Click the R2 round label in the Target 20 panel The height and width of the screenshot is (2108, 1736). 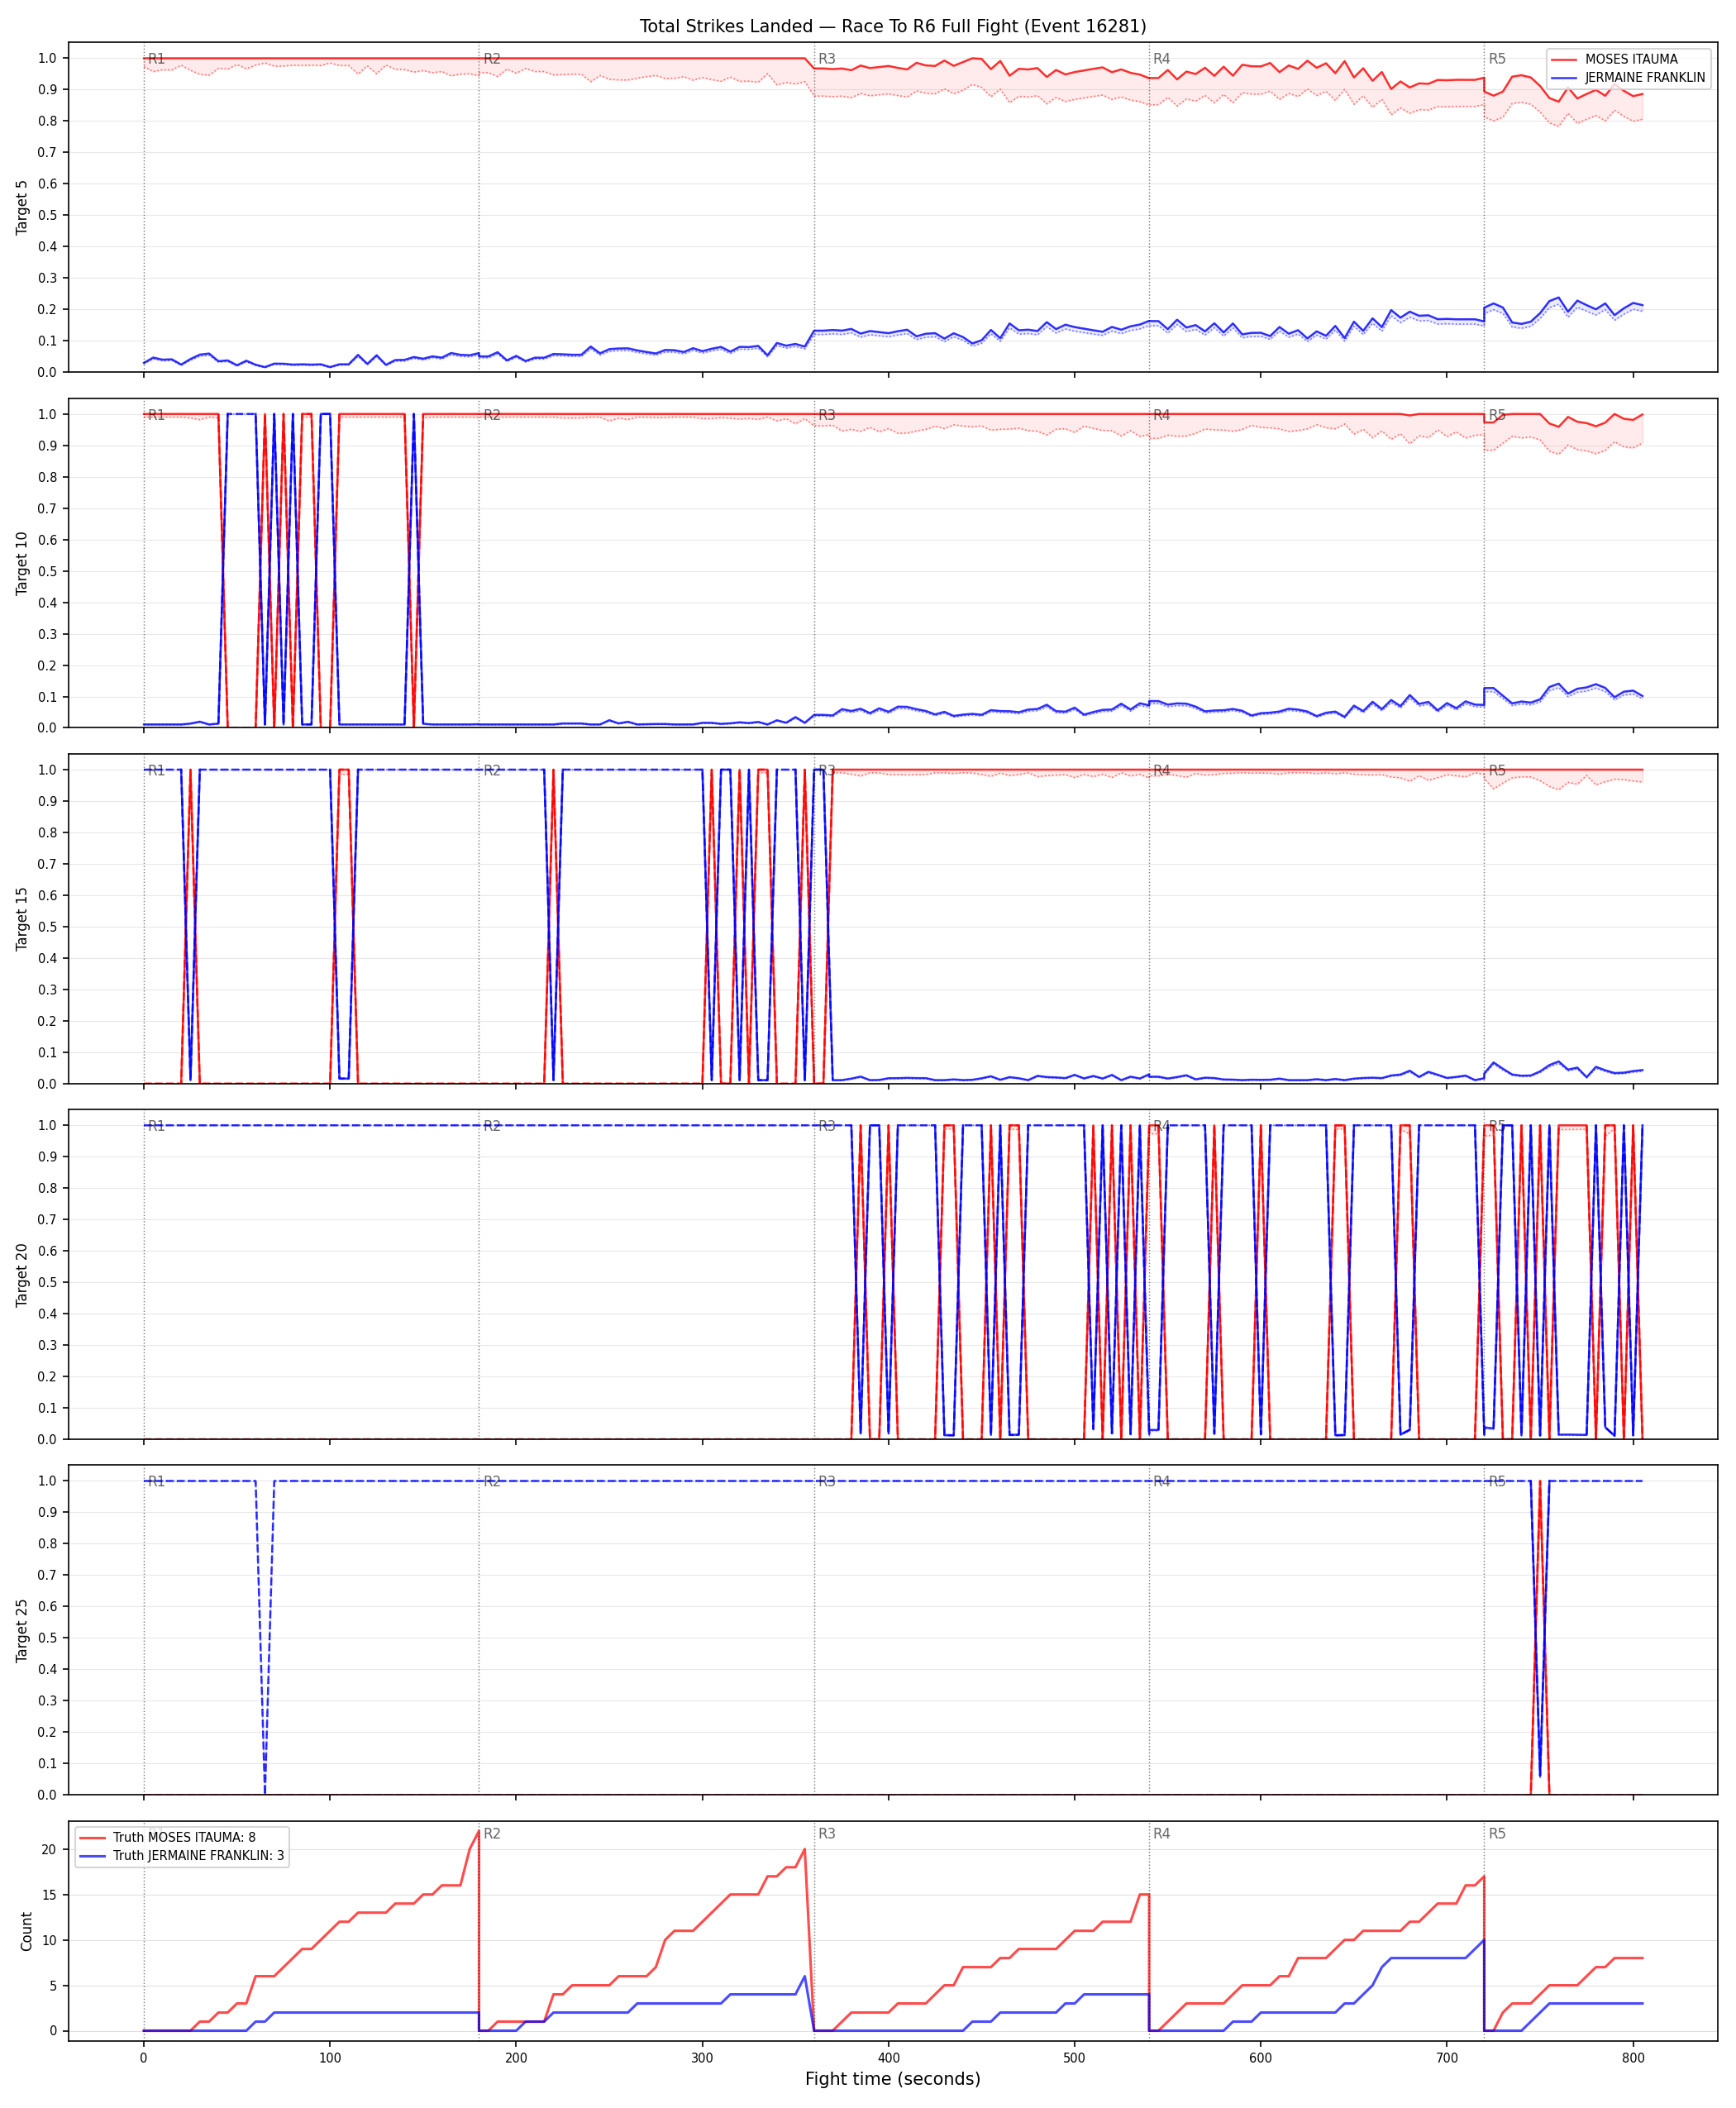492,1126
